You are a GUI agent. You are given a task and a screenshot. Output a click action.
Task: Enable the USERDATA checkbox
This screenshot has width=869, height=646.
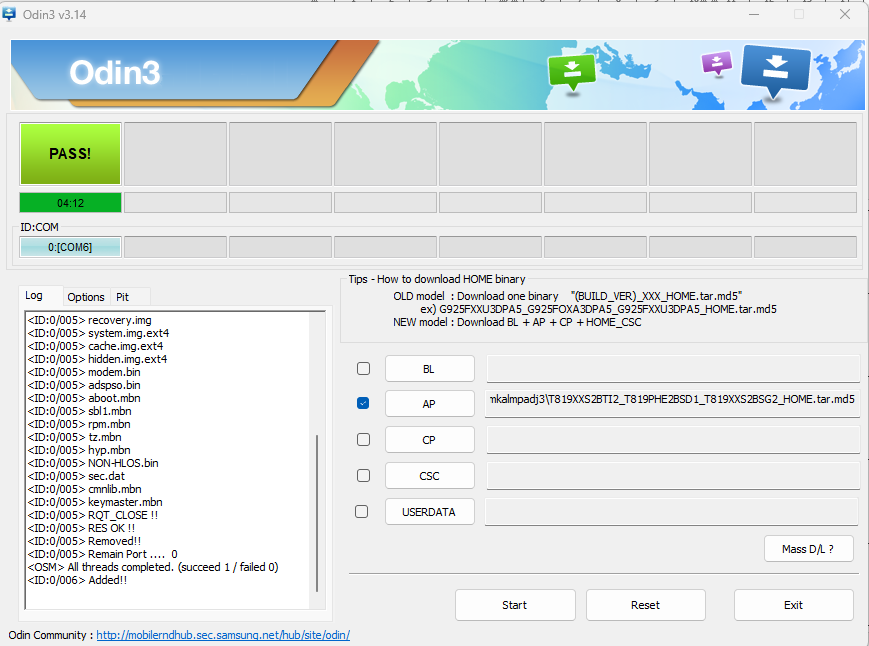pyautogui.click(x=361, y=511)
